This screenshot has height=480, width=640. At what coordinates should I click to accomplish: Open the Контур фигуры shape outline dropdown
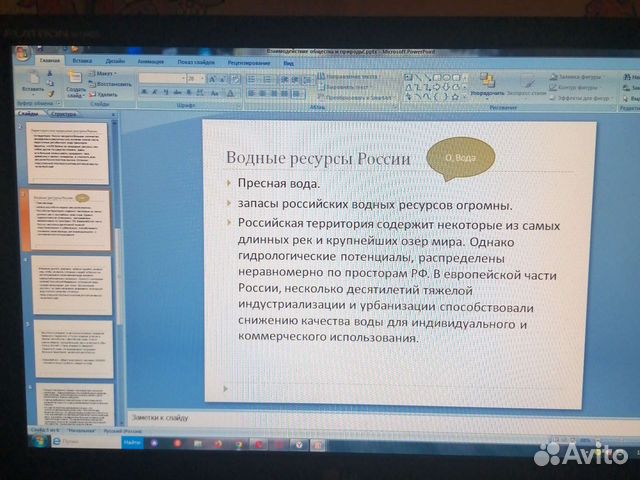[574, 87]
